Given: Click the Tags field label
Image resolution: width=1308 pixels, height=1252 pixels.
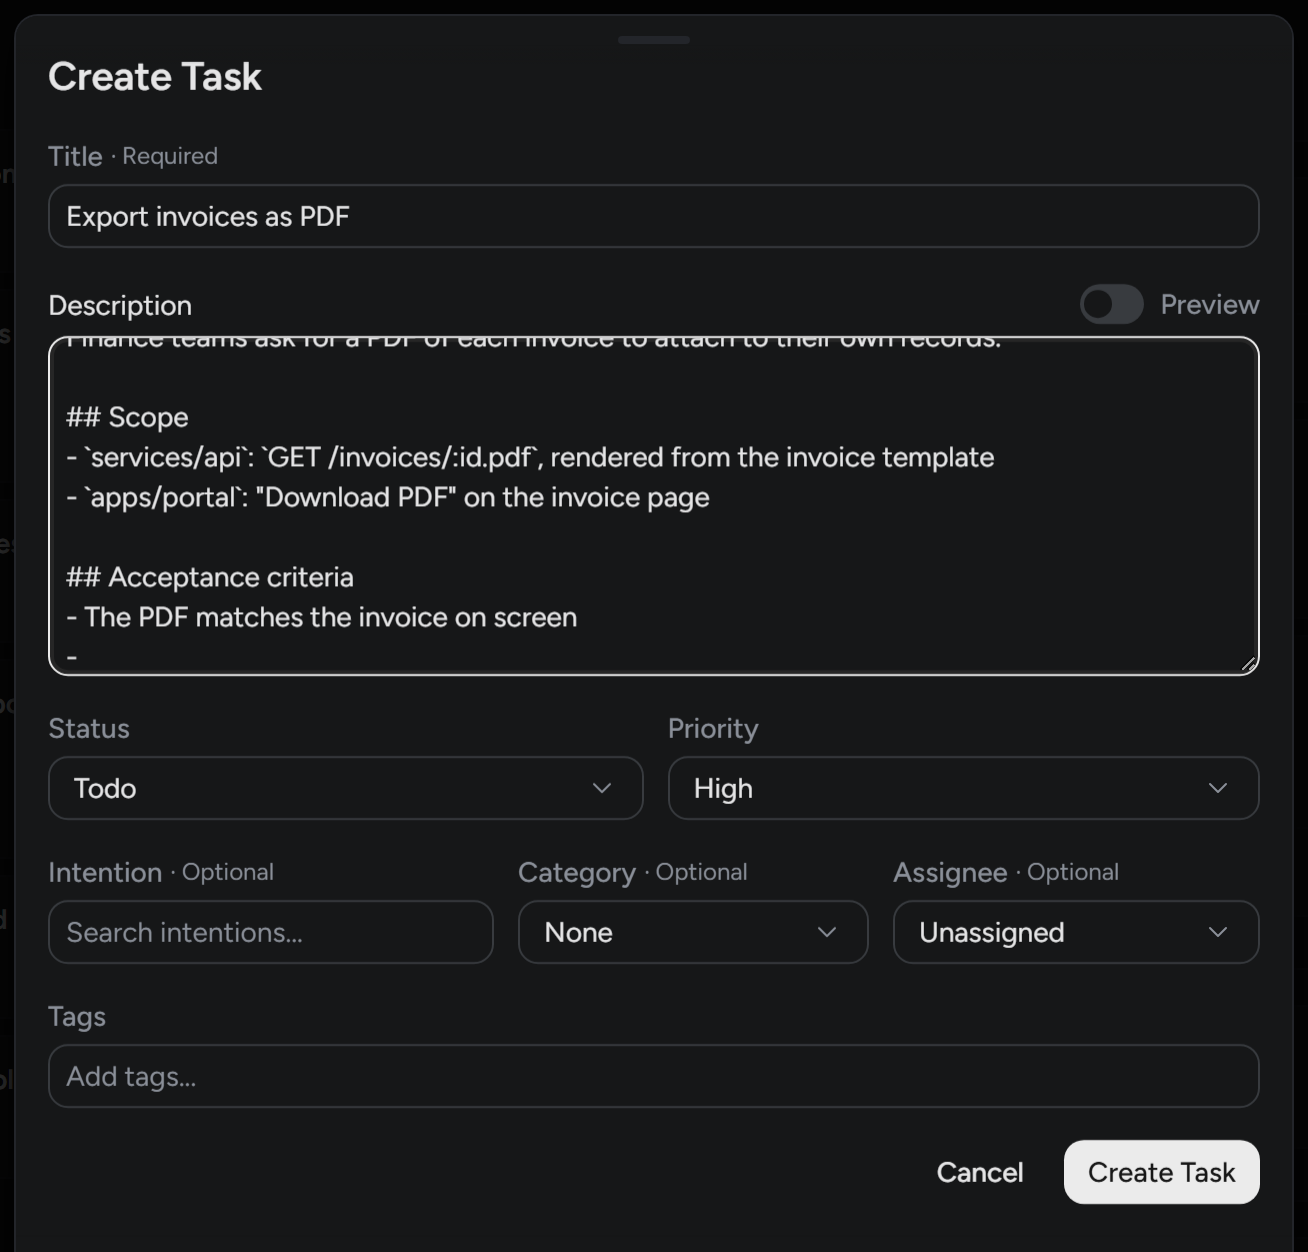Looking at the screenshot, I should (x=77, y=1016).
